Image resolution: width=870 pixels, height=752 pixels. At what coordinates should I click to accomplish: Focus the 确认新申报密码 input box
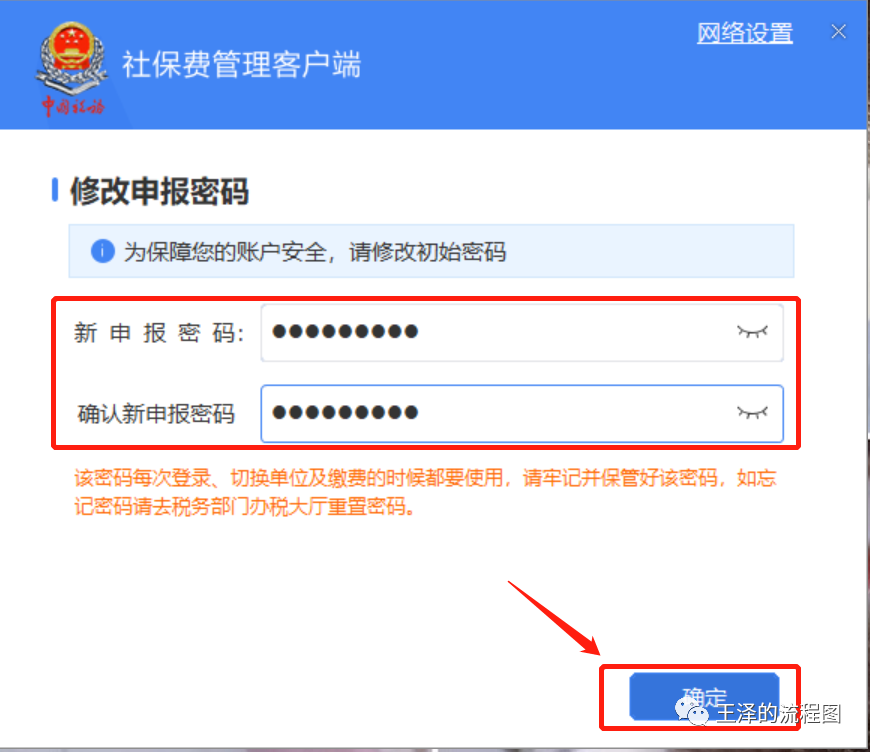point(522,413)
